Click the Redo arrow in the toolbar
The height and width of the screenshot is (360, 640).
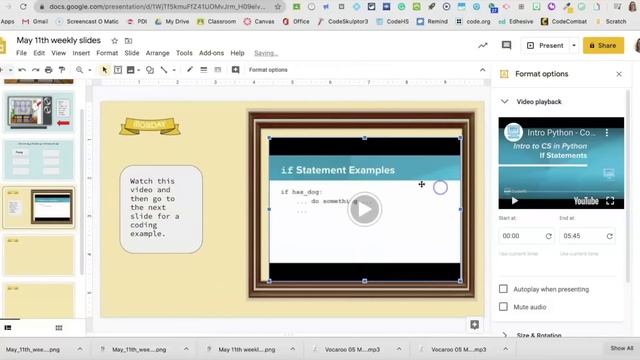(36, 70)
